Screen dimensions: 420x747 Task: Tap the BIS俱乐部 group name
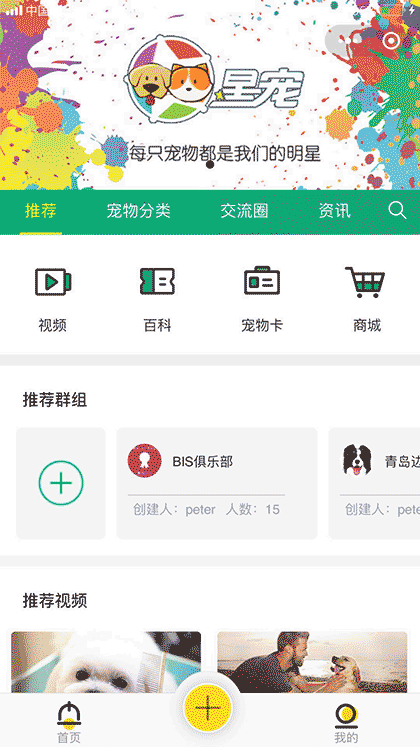pos(202,462)
